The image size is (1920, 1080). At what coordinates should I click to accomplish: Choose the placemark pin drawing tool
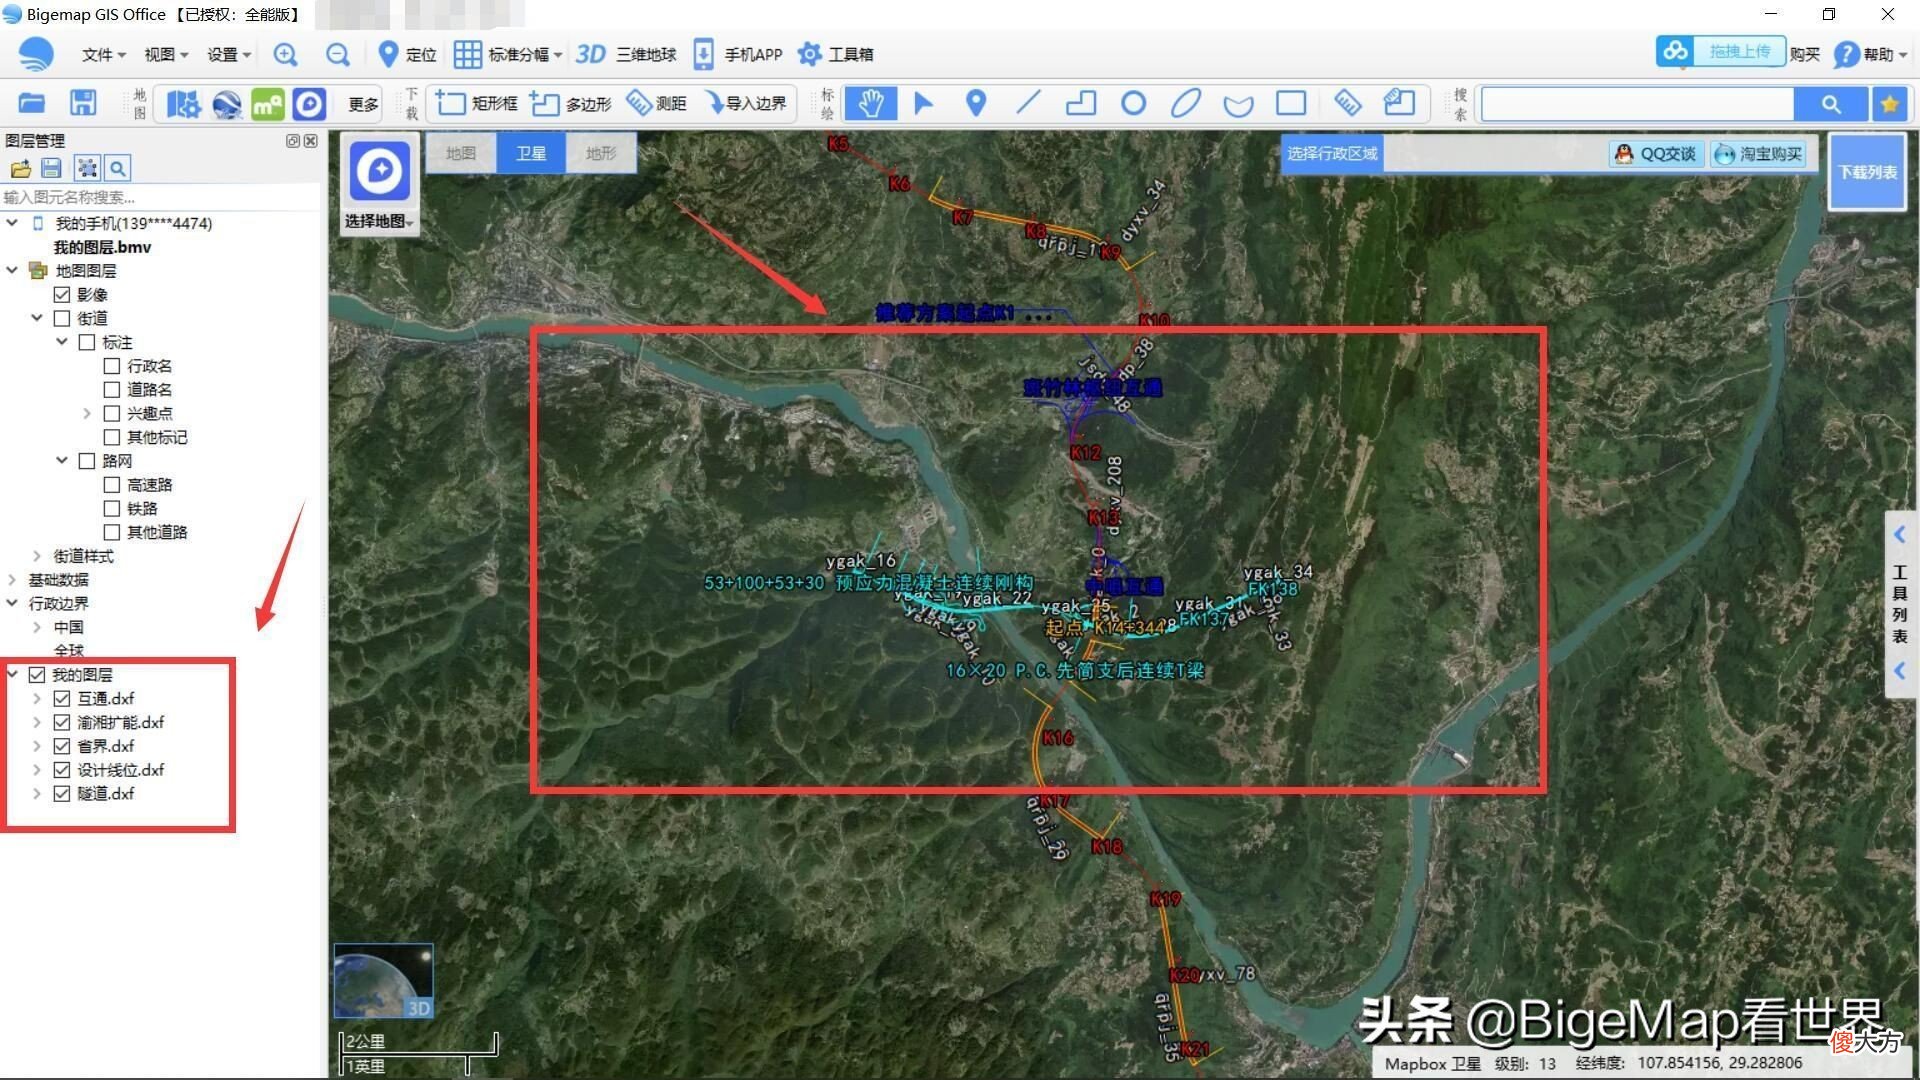click(976, 103)
